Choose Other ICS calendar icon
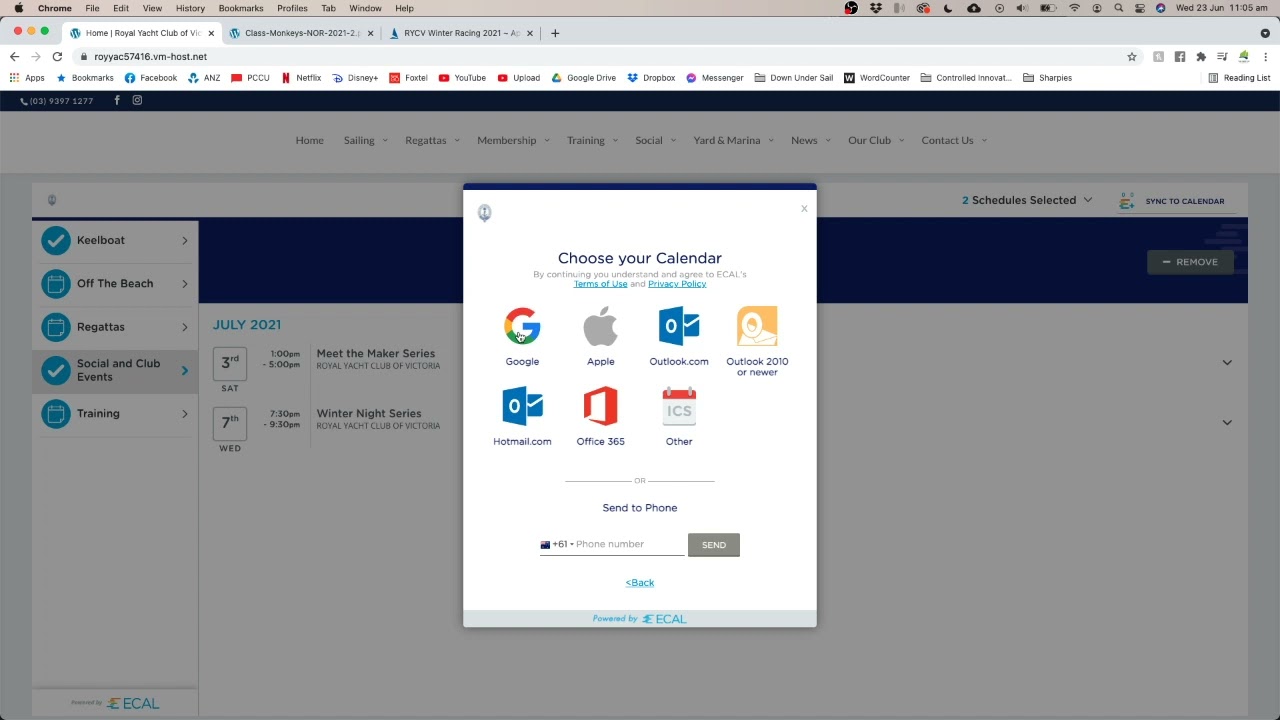The height and width of the screenshot is (720, 1280). click(679, 406)
